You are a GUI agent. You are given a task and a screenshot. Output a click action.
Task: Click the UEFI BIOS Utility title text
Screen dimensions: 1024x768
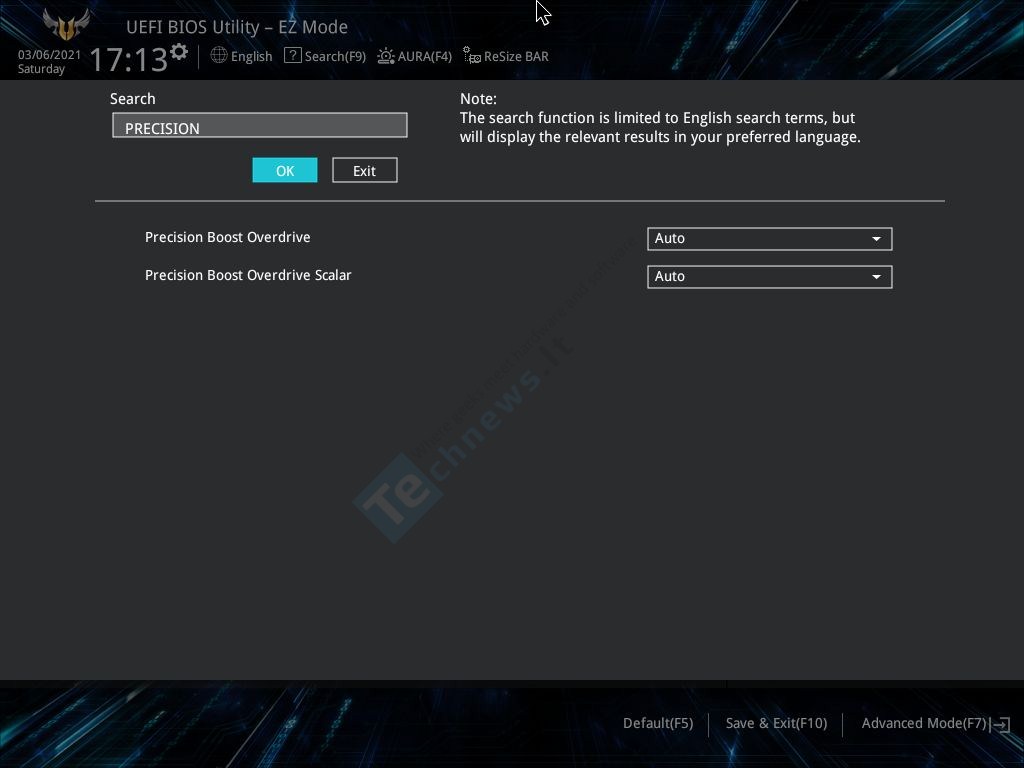point(236,27)
